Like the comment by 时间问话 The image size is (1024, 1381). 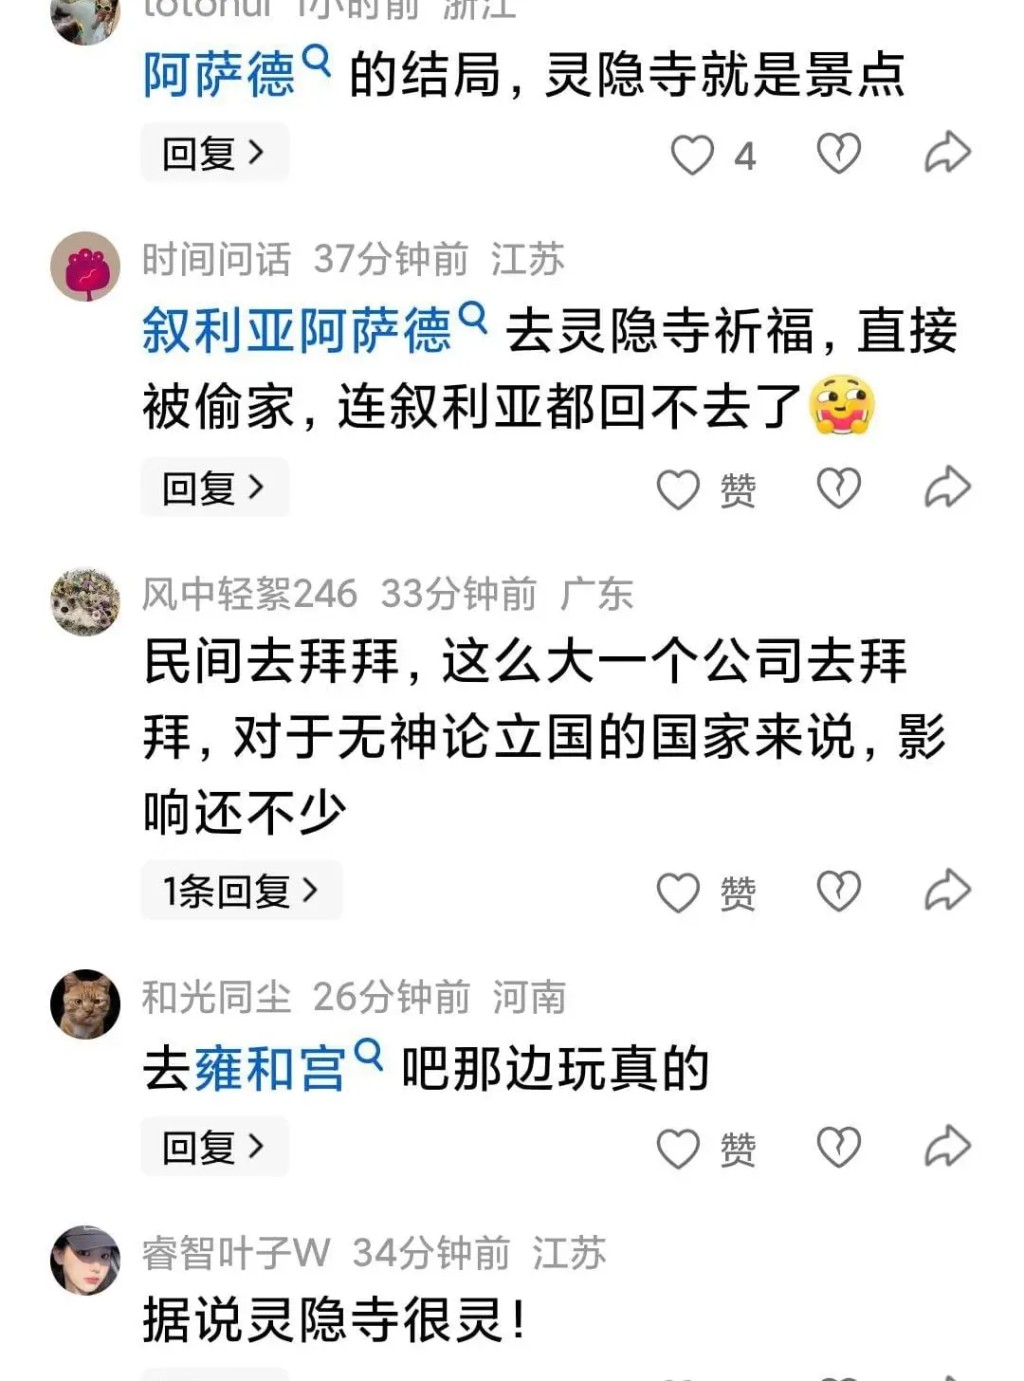[678, 489]
